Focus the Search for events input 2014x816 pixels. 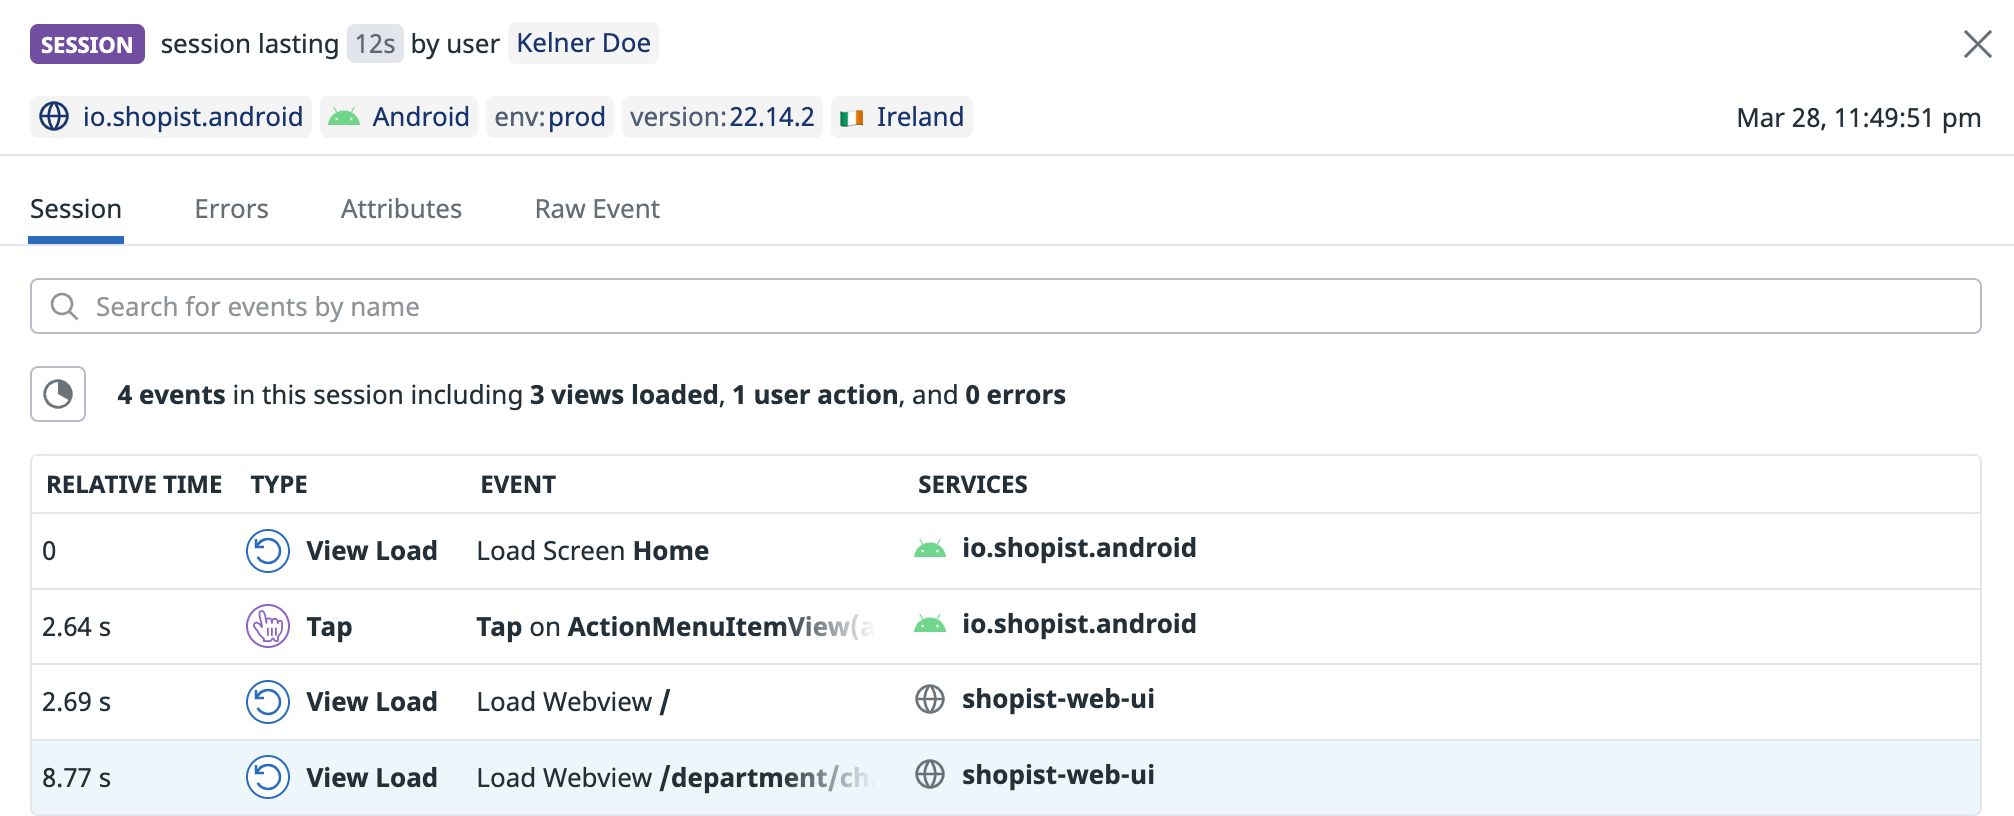[1006, 306]
